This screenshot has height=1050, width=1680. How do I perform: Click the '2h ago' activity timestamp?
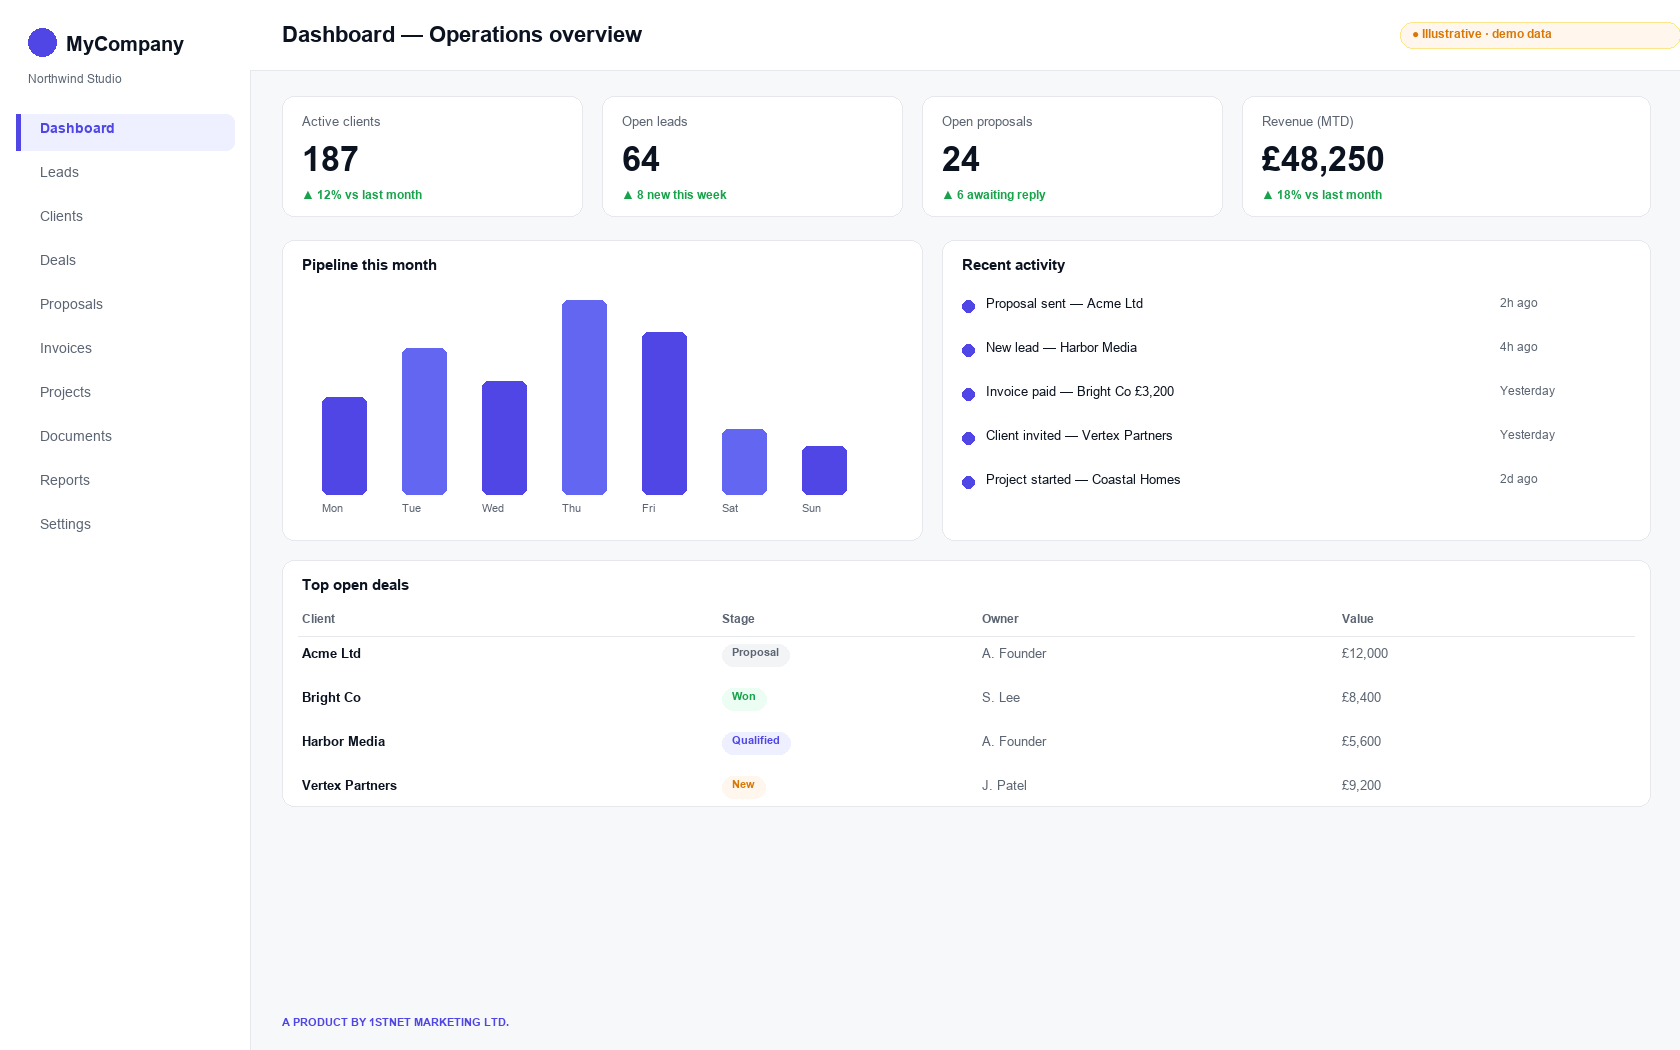click(x=1518, y=303)
